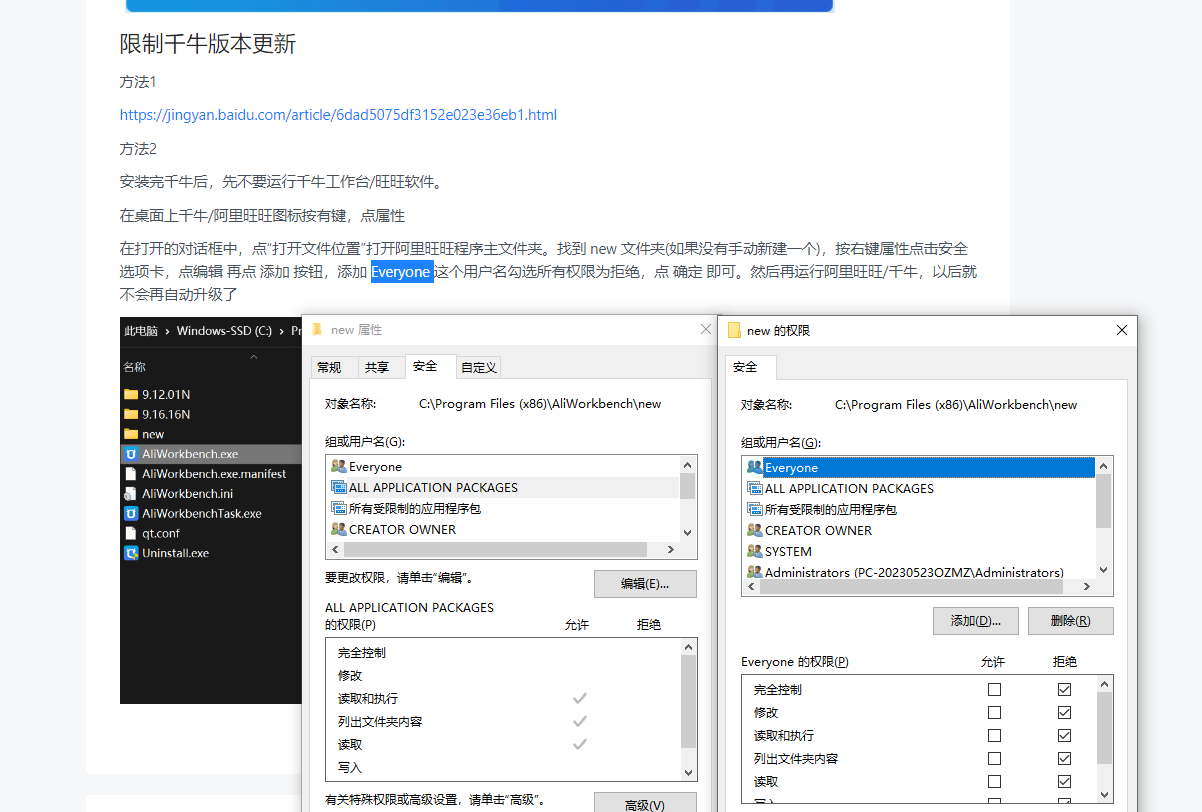Screen dimensions: 1202x812
Task: Select 写入 row in new 属性 permissions
Action: 503,768
